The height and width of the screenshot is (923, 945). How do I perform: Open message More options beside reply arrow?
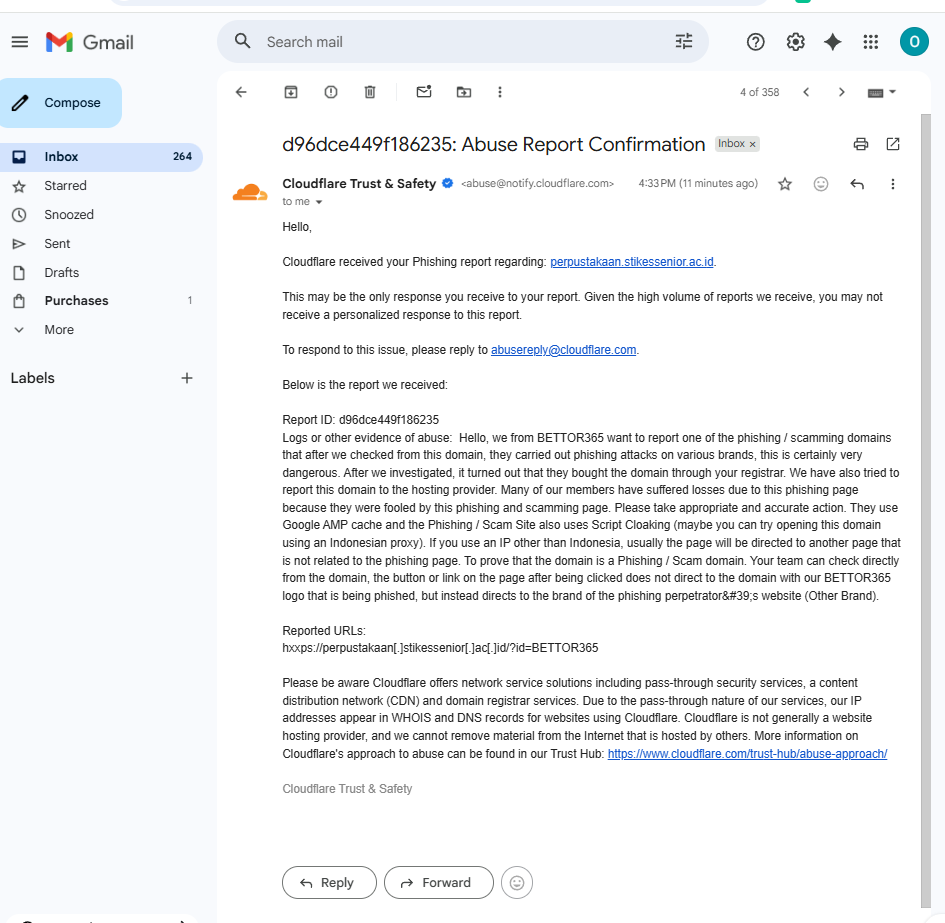(893, 184)
